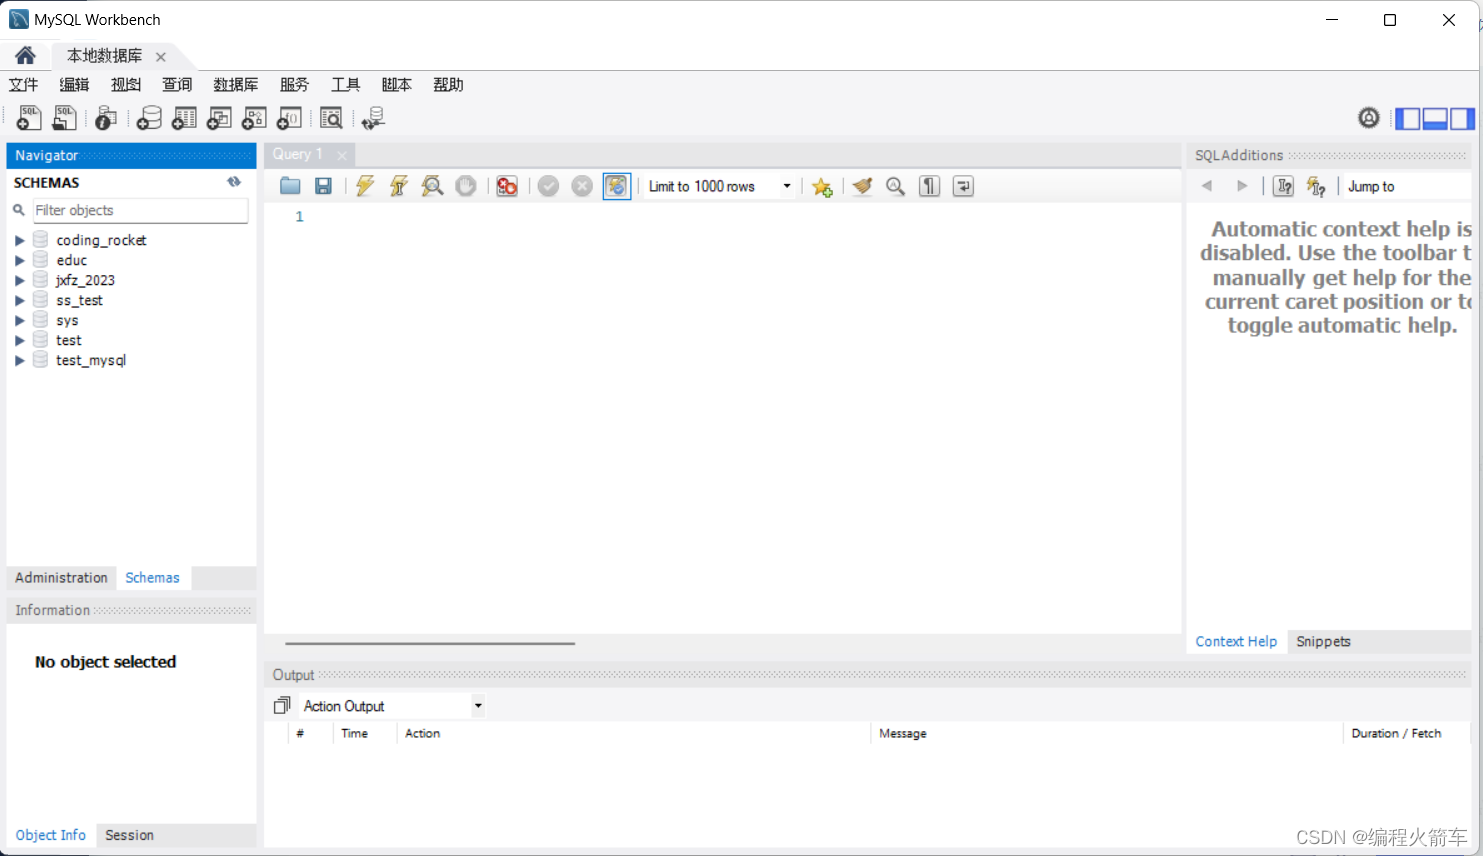Open the 文件 menu
Image resolution: width=1483 pixels, height=856 pixels.
[x=24, y=85]
